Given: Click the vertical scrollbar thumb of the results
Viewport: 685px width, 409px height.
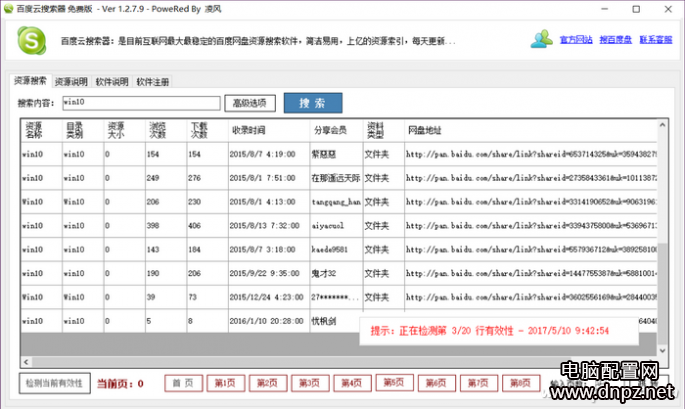Looking at the screenshot, I should [x=662, y=293].
